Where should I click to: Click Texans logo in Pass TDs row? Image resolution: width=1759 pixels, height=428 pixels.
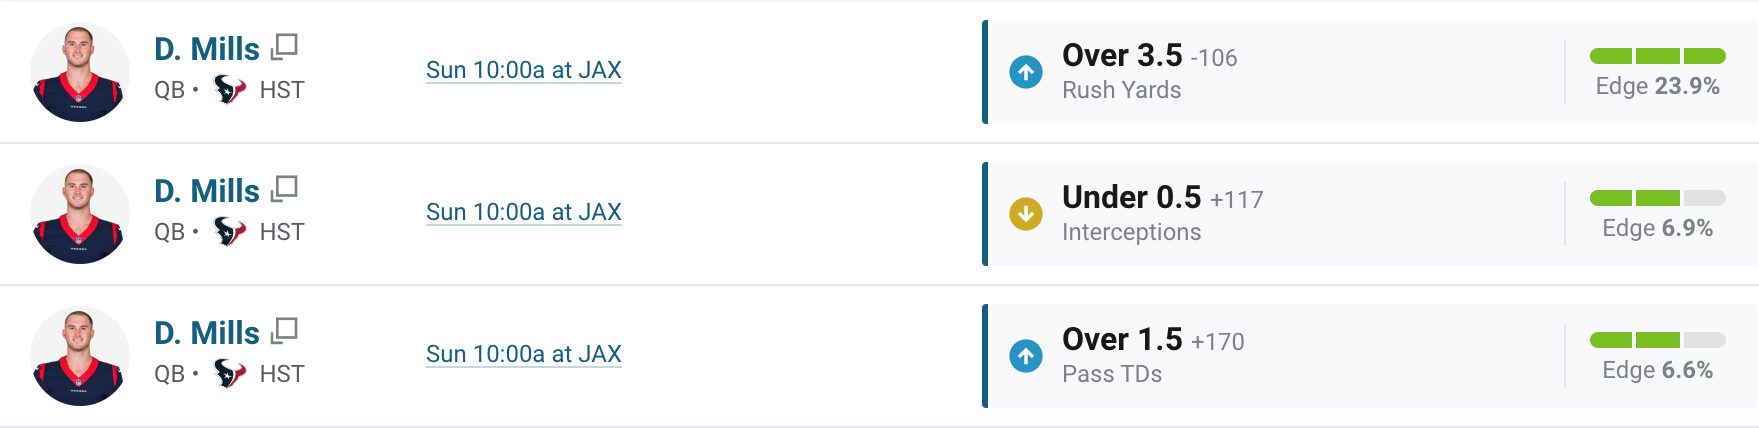pyautogui.click(x=230, y=374)
